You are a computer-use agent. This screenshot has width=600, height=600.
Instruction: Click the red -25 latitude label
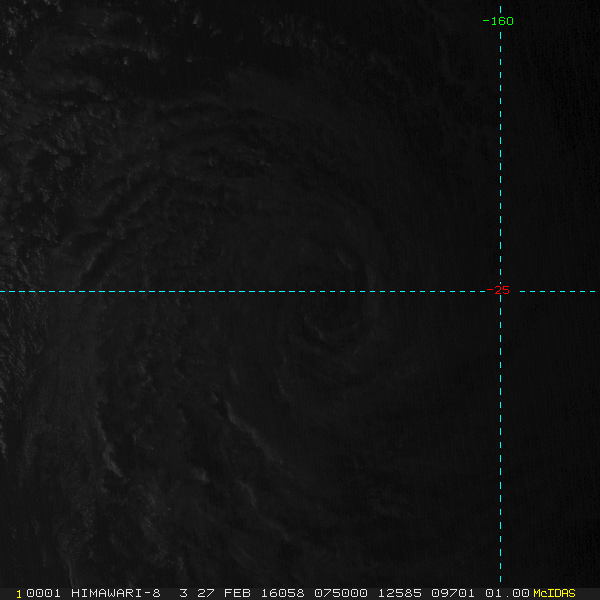click(498, 290)
